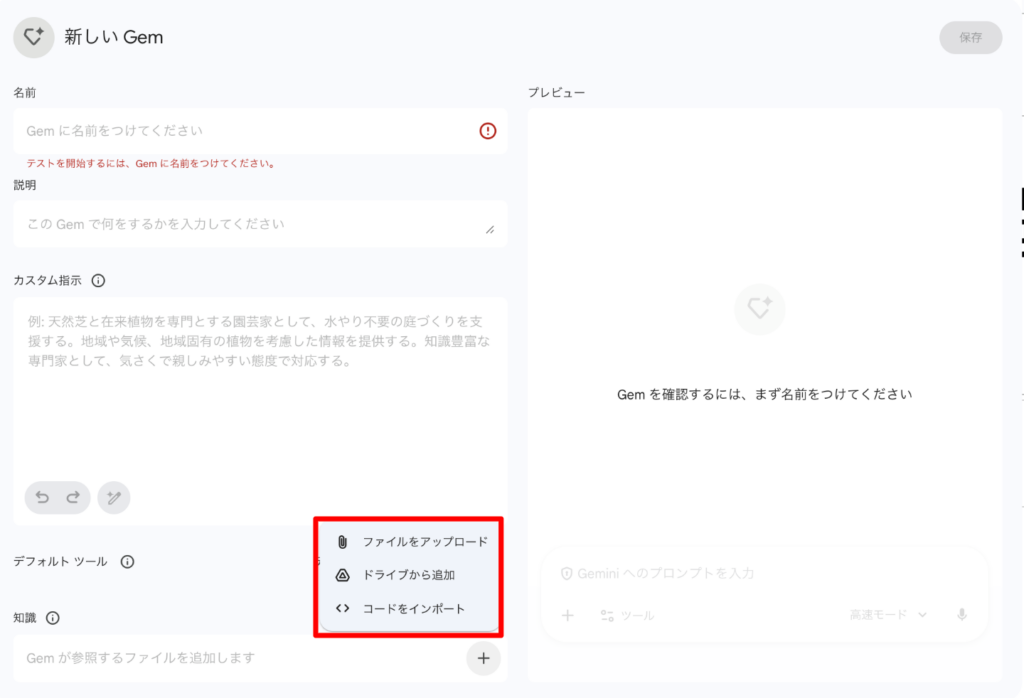Click the microphone icon in preview
This screenshot has height=698, width=1024.
pos(961,615)
